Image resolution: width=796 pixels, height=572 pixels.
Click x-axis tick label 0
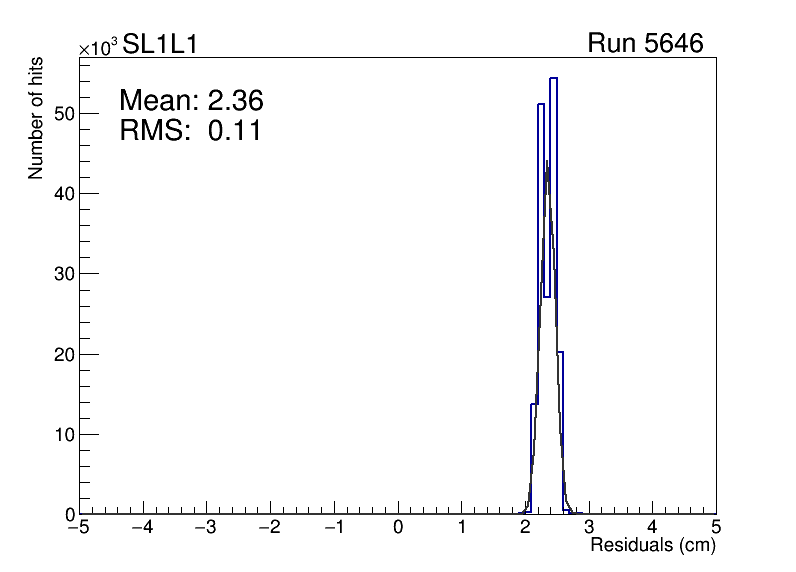(x=399, y=527)
